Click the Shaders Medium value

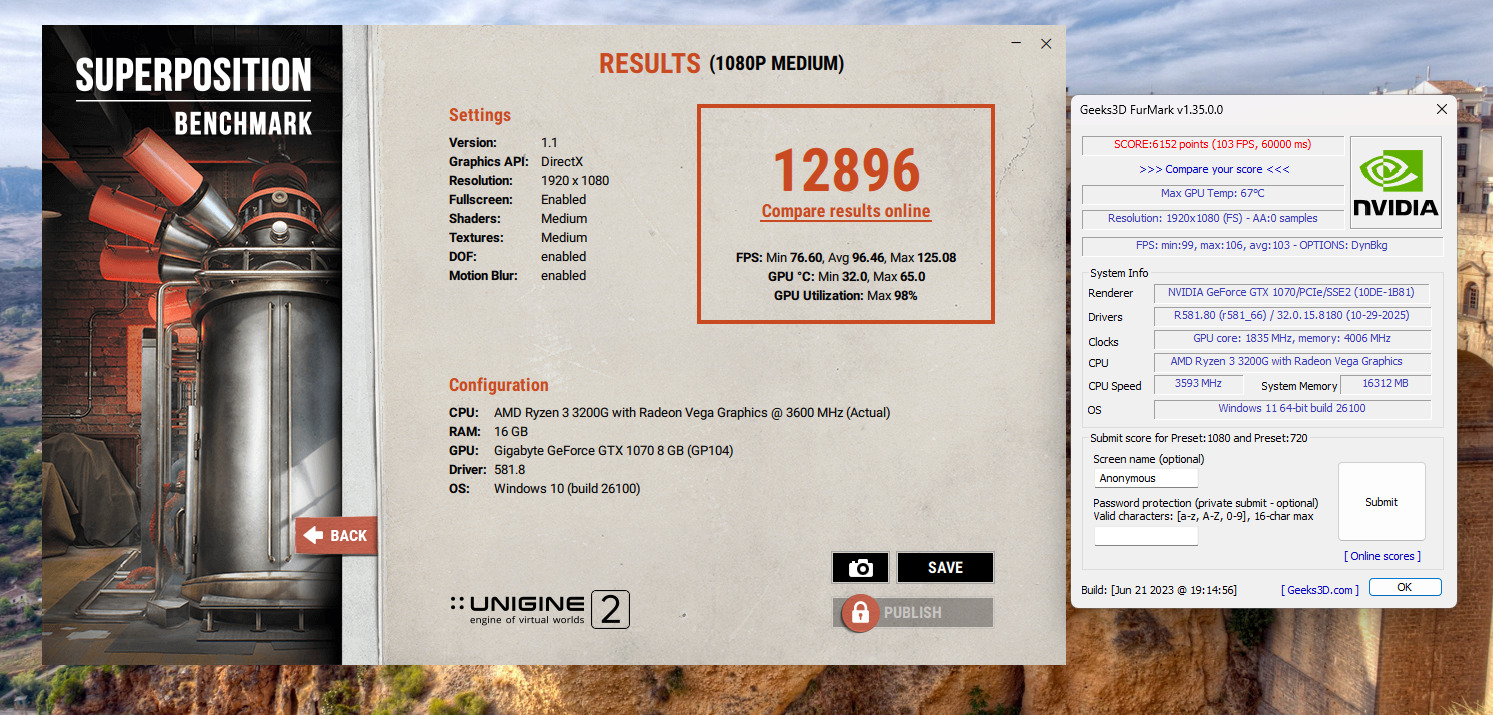564,219
